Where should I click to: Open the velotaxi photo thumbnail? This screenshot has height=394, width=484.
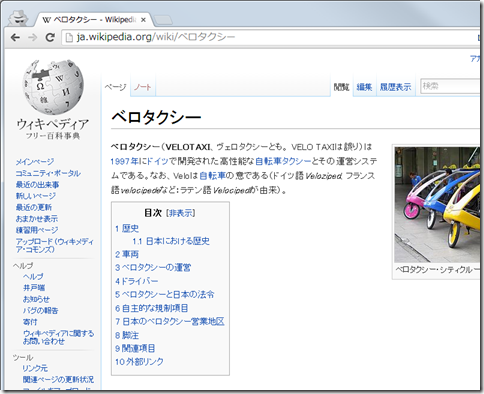[x=437, y=205]
